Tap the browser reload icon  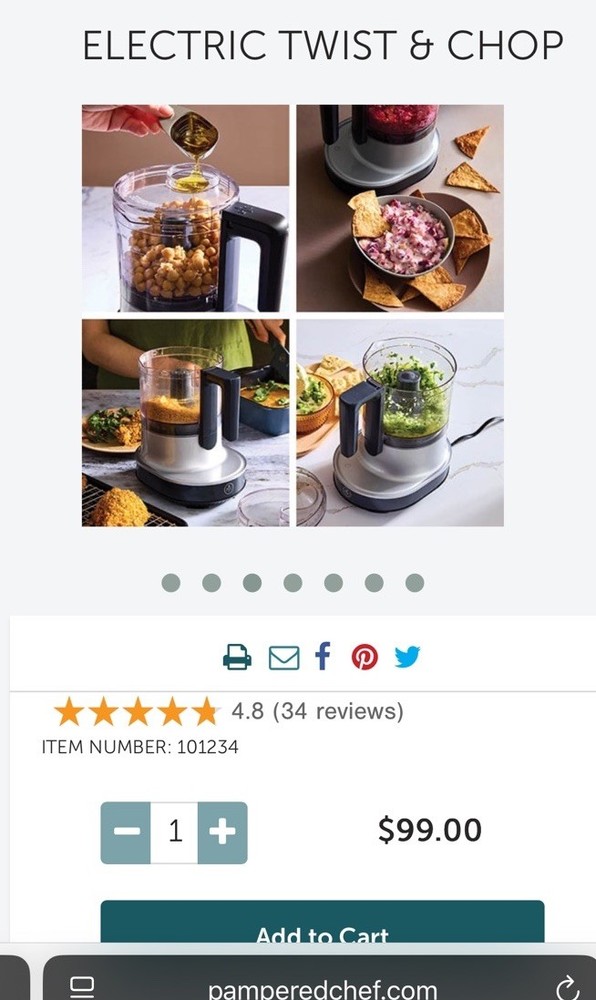[x=567, y=989]
